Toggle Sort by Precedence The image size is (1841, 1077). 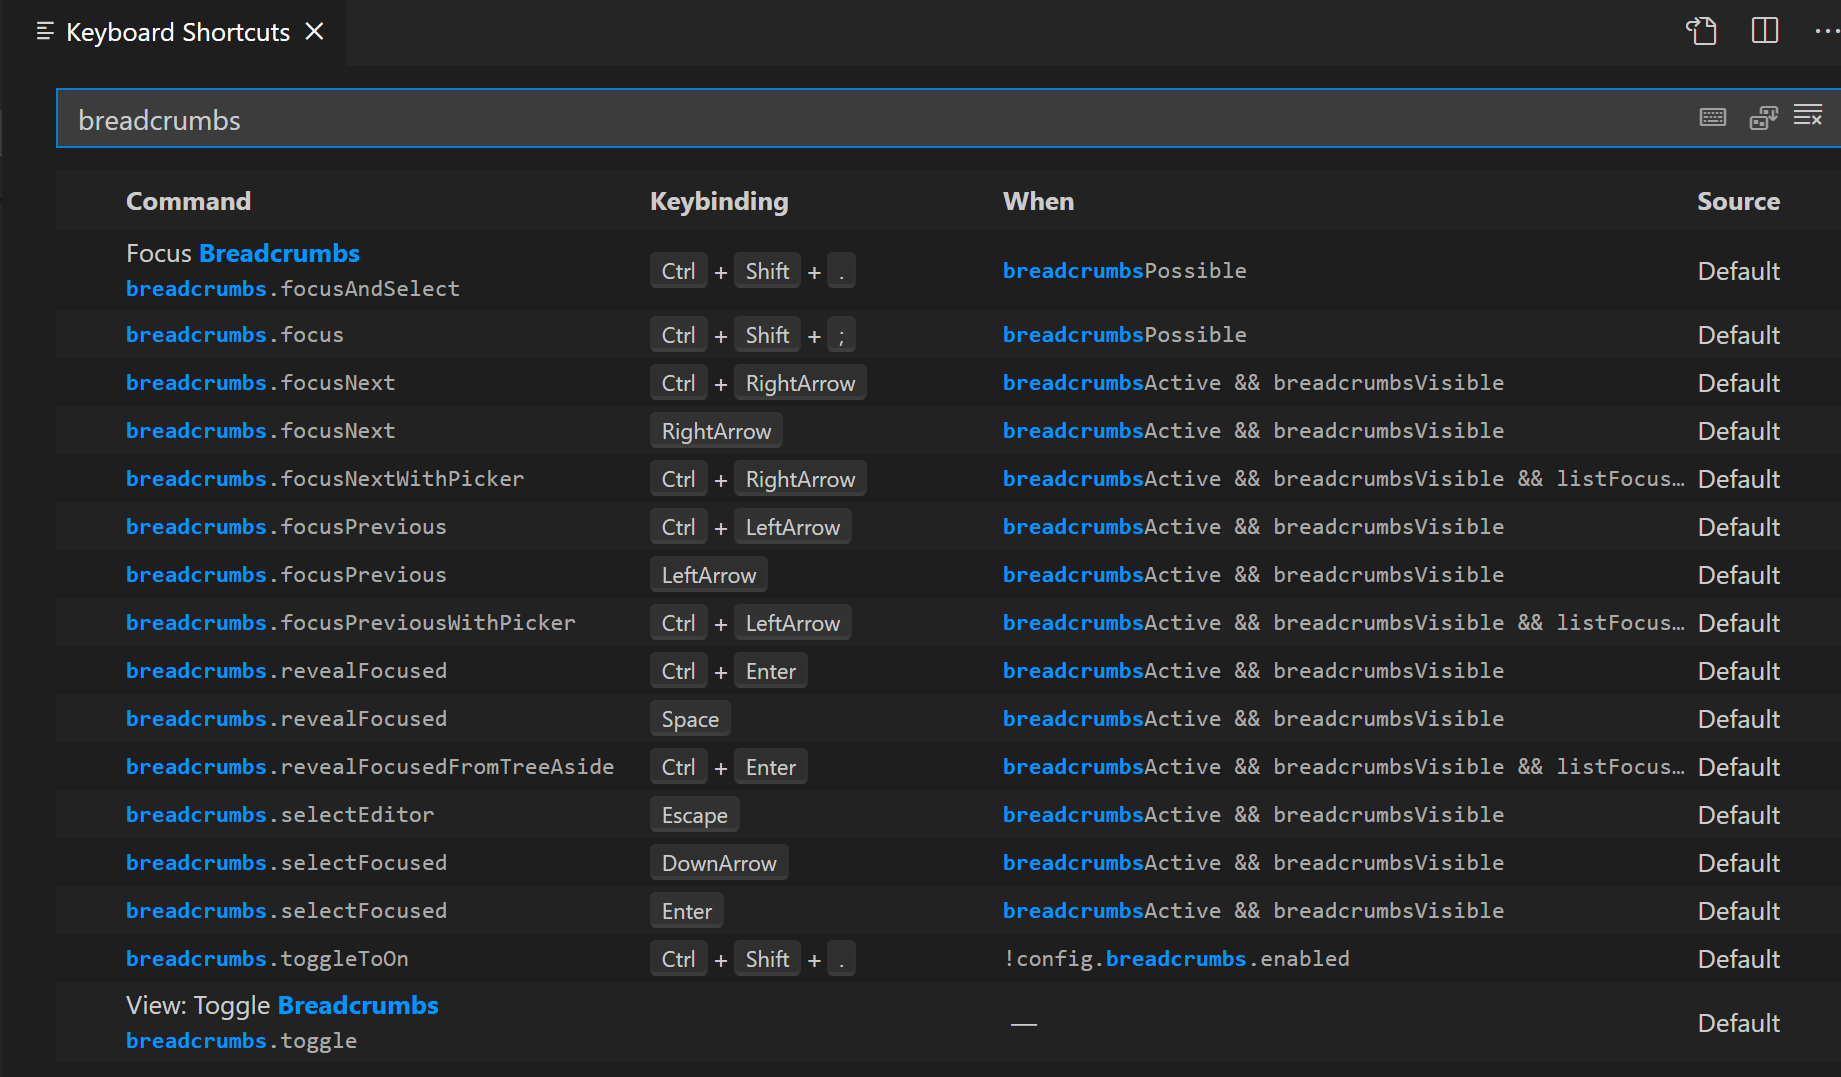(1762, 117)
